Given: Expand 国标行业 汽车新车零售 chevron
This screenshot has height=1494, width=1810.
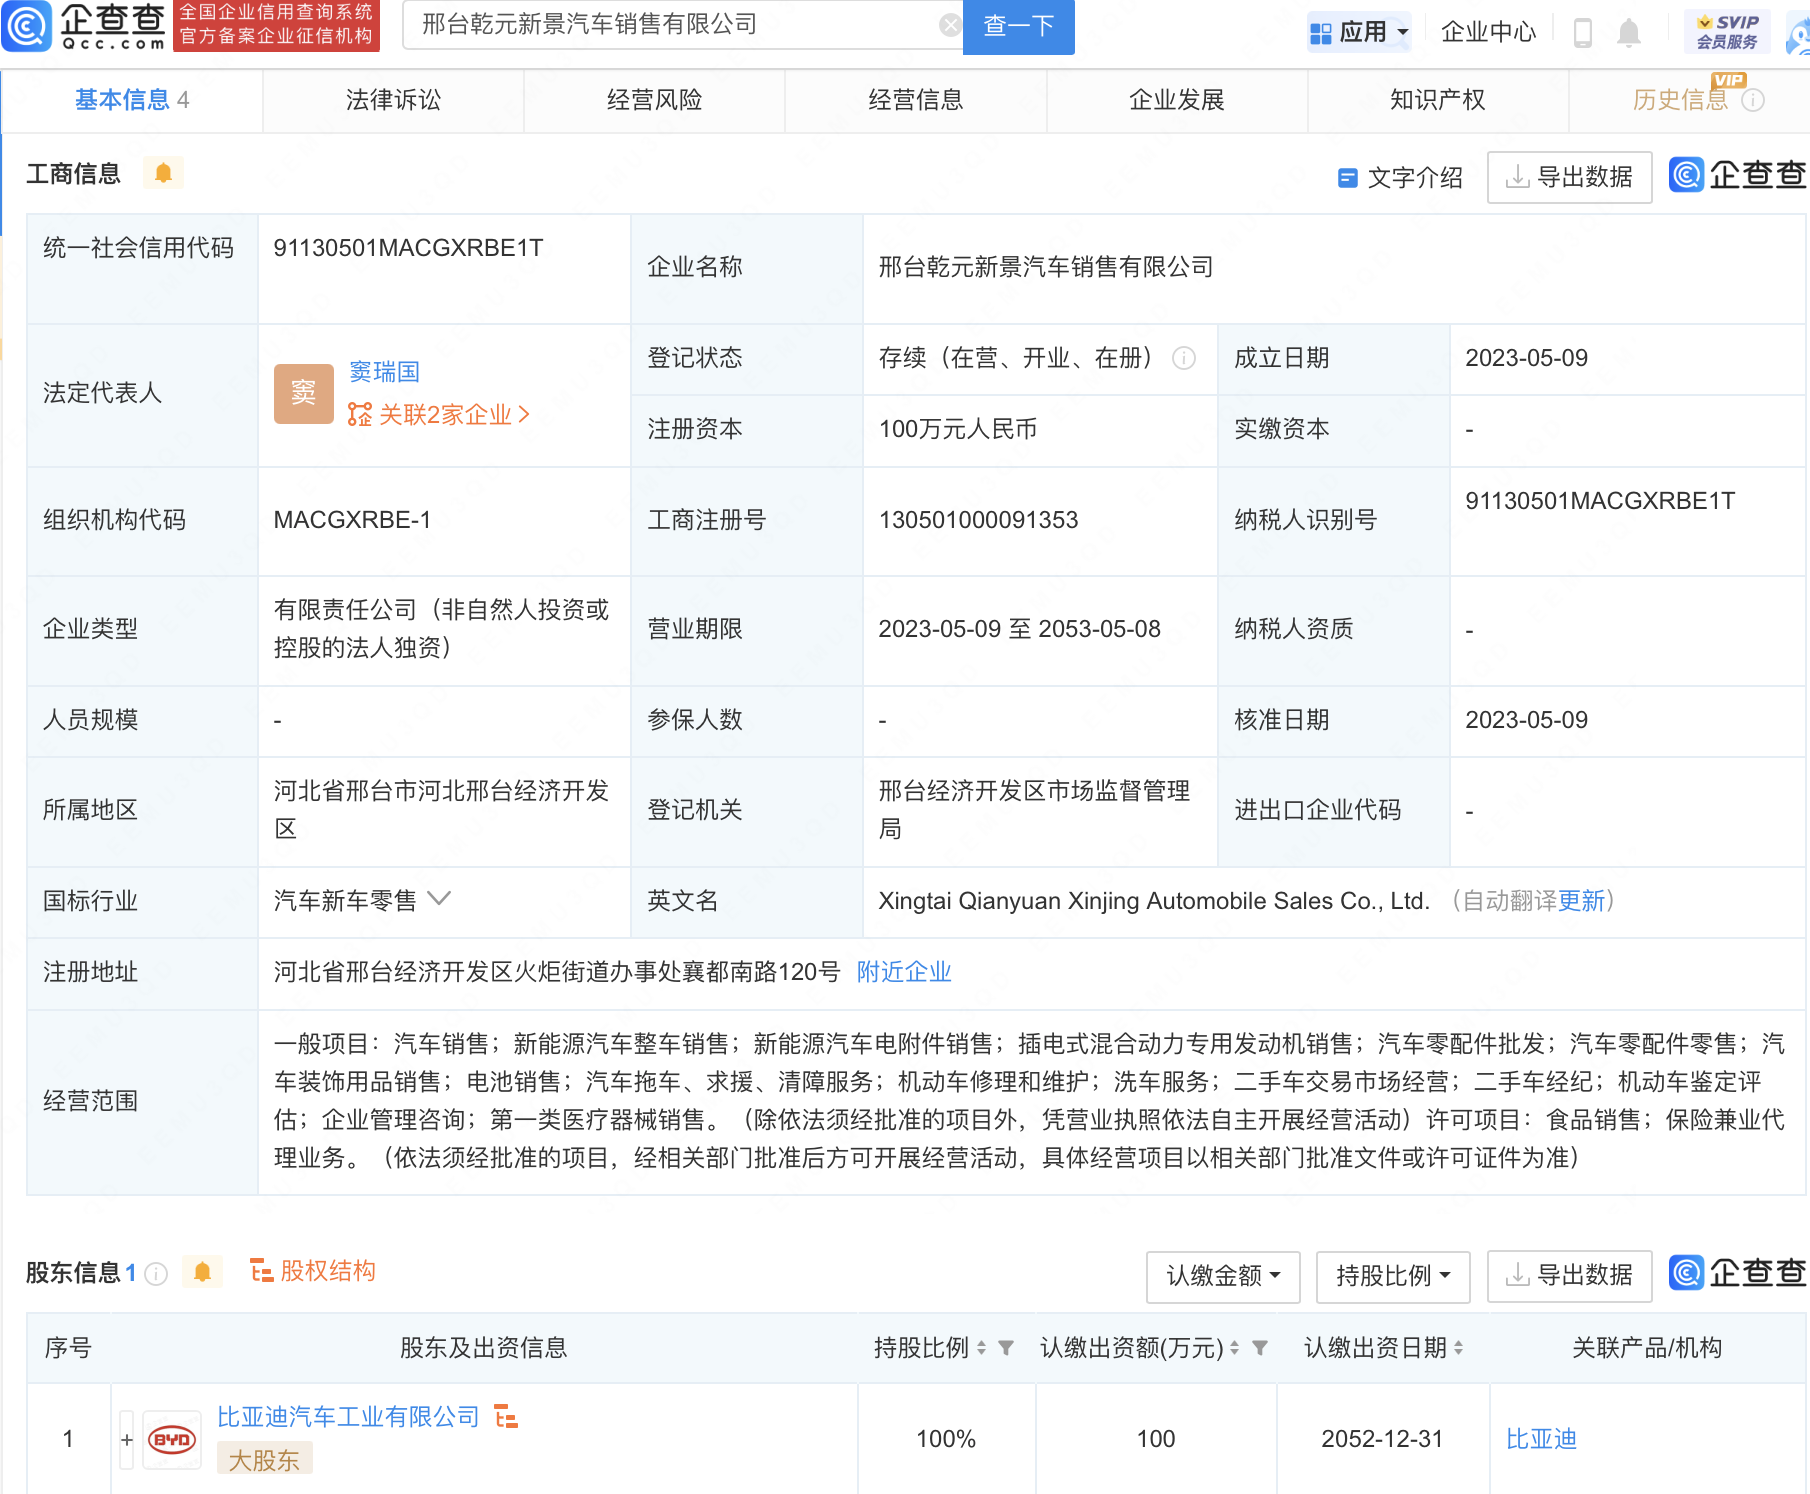Looking at the screenshot, I should 439,898.
